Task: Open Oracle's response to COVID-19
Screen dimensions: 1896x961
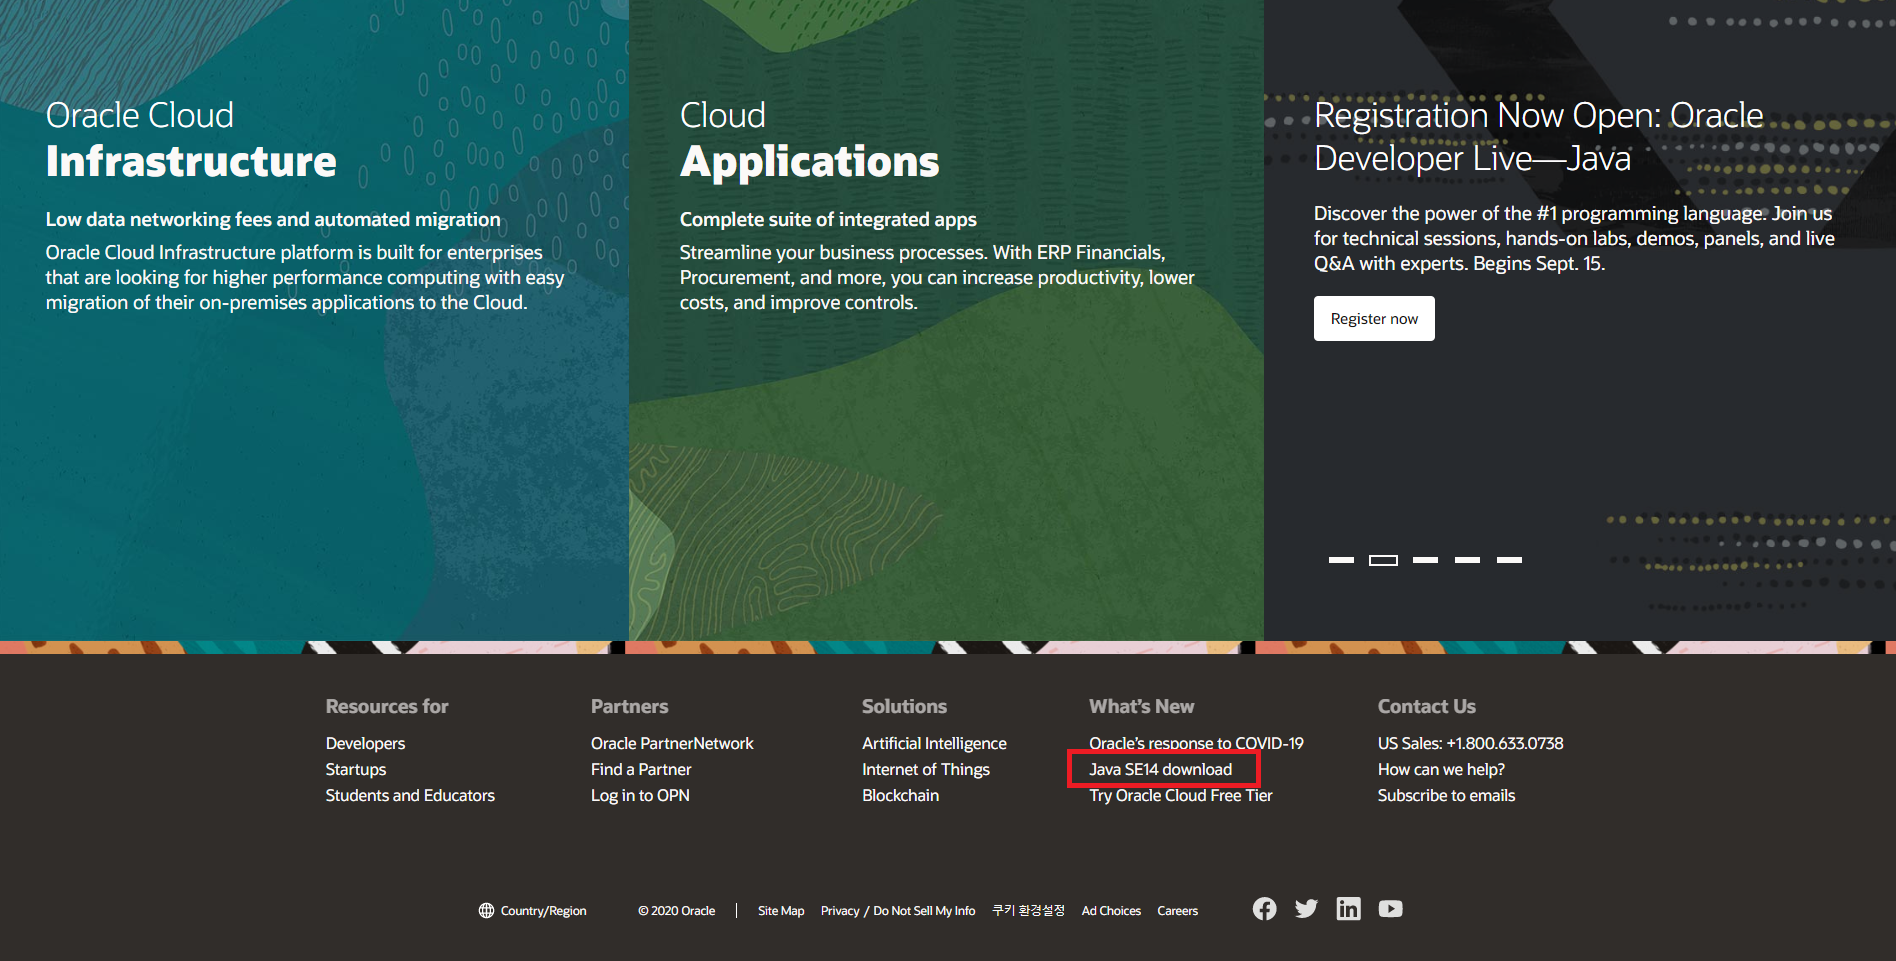Action: (1196, 743)
